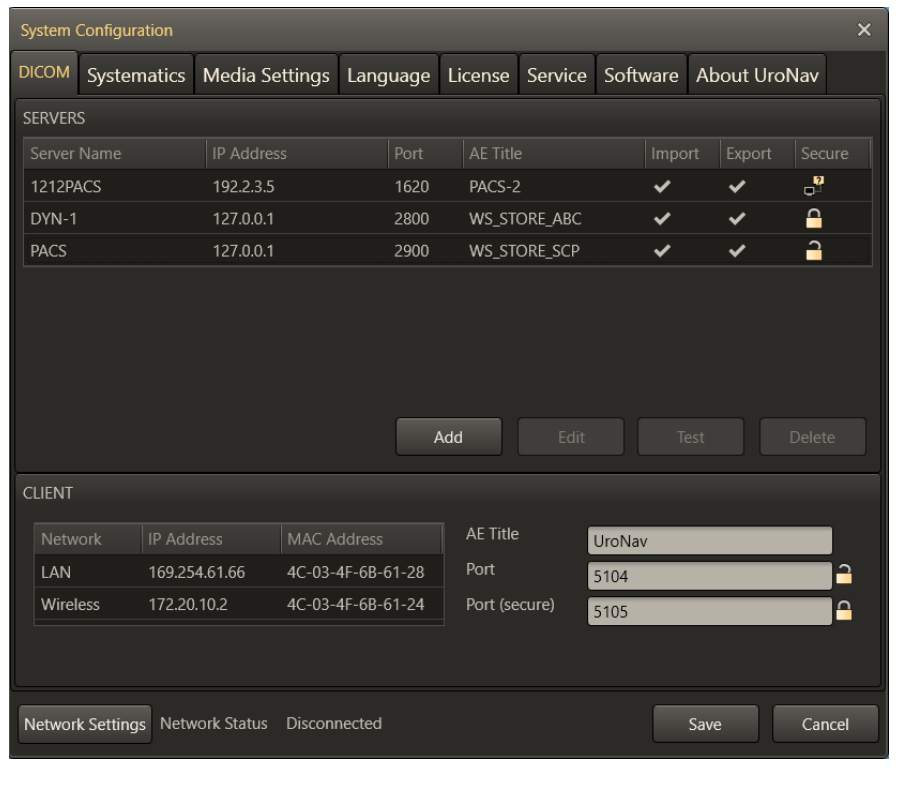The width and height of the screenshot is (903, 786).
Task: Switch to the Language tab
Action: coord(389,75)
